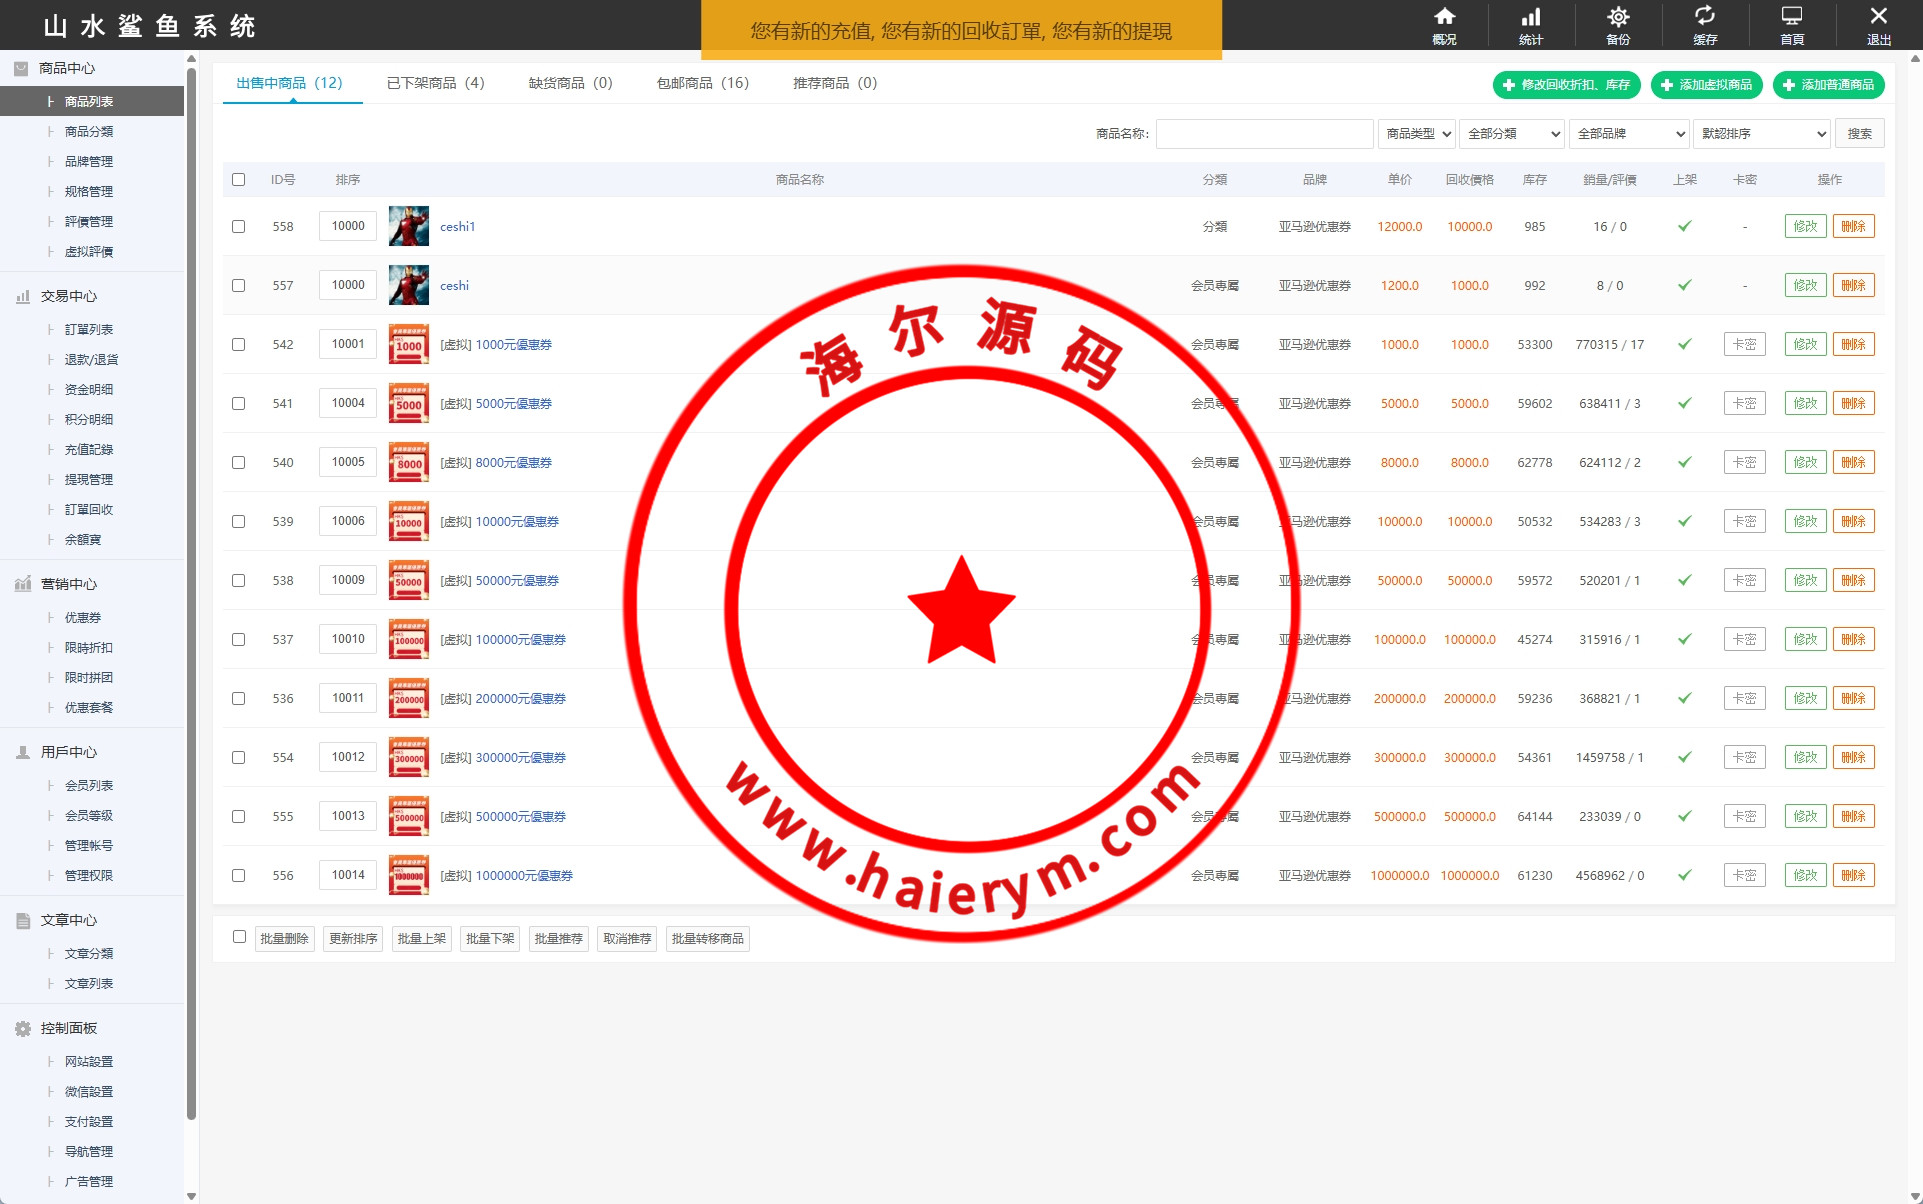Image resolution: width=1923 pixels, height=1204 pixels.
Task: Click the 添加虚拟商品 button
Action: [x=1706, y=85]
